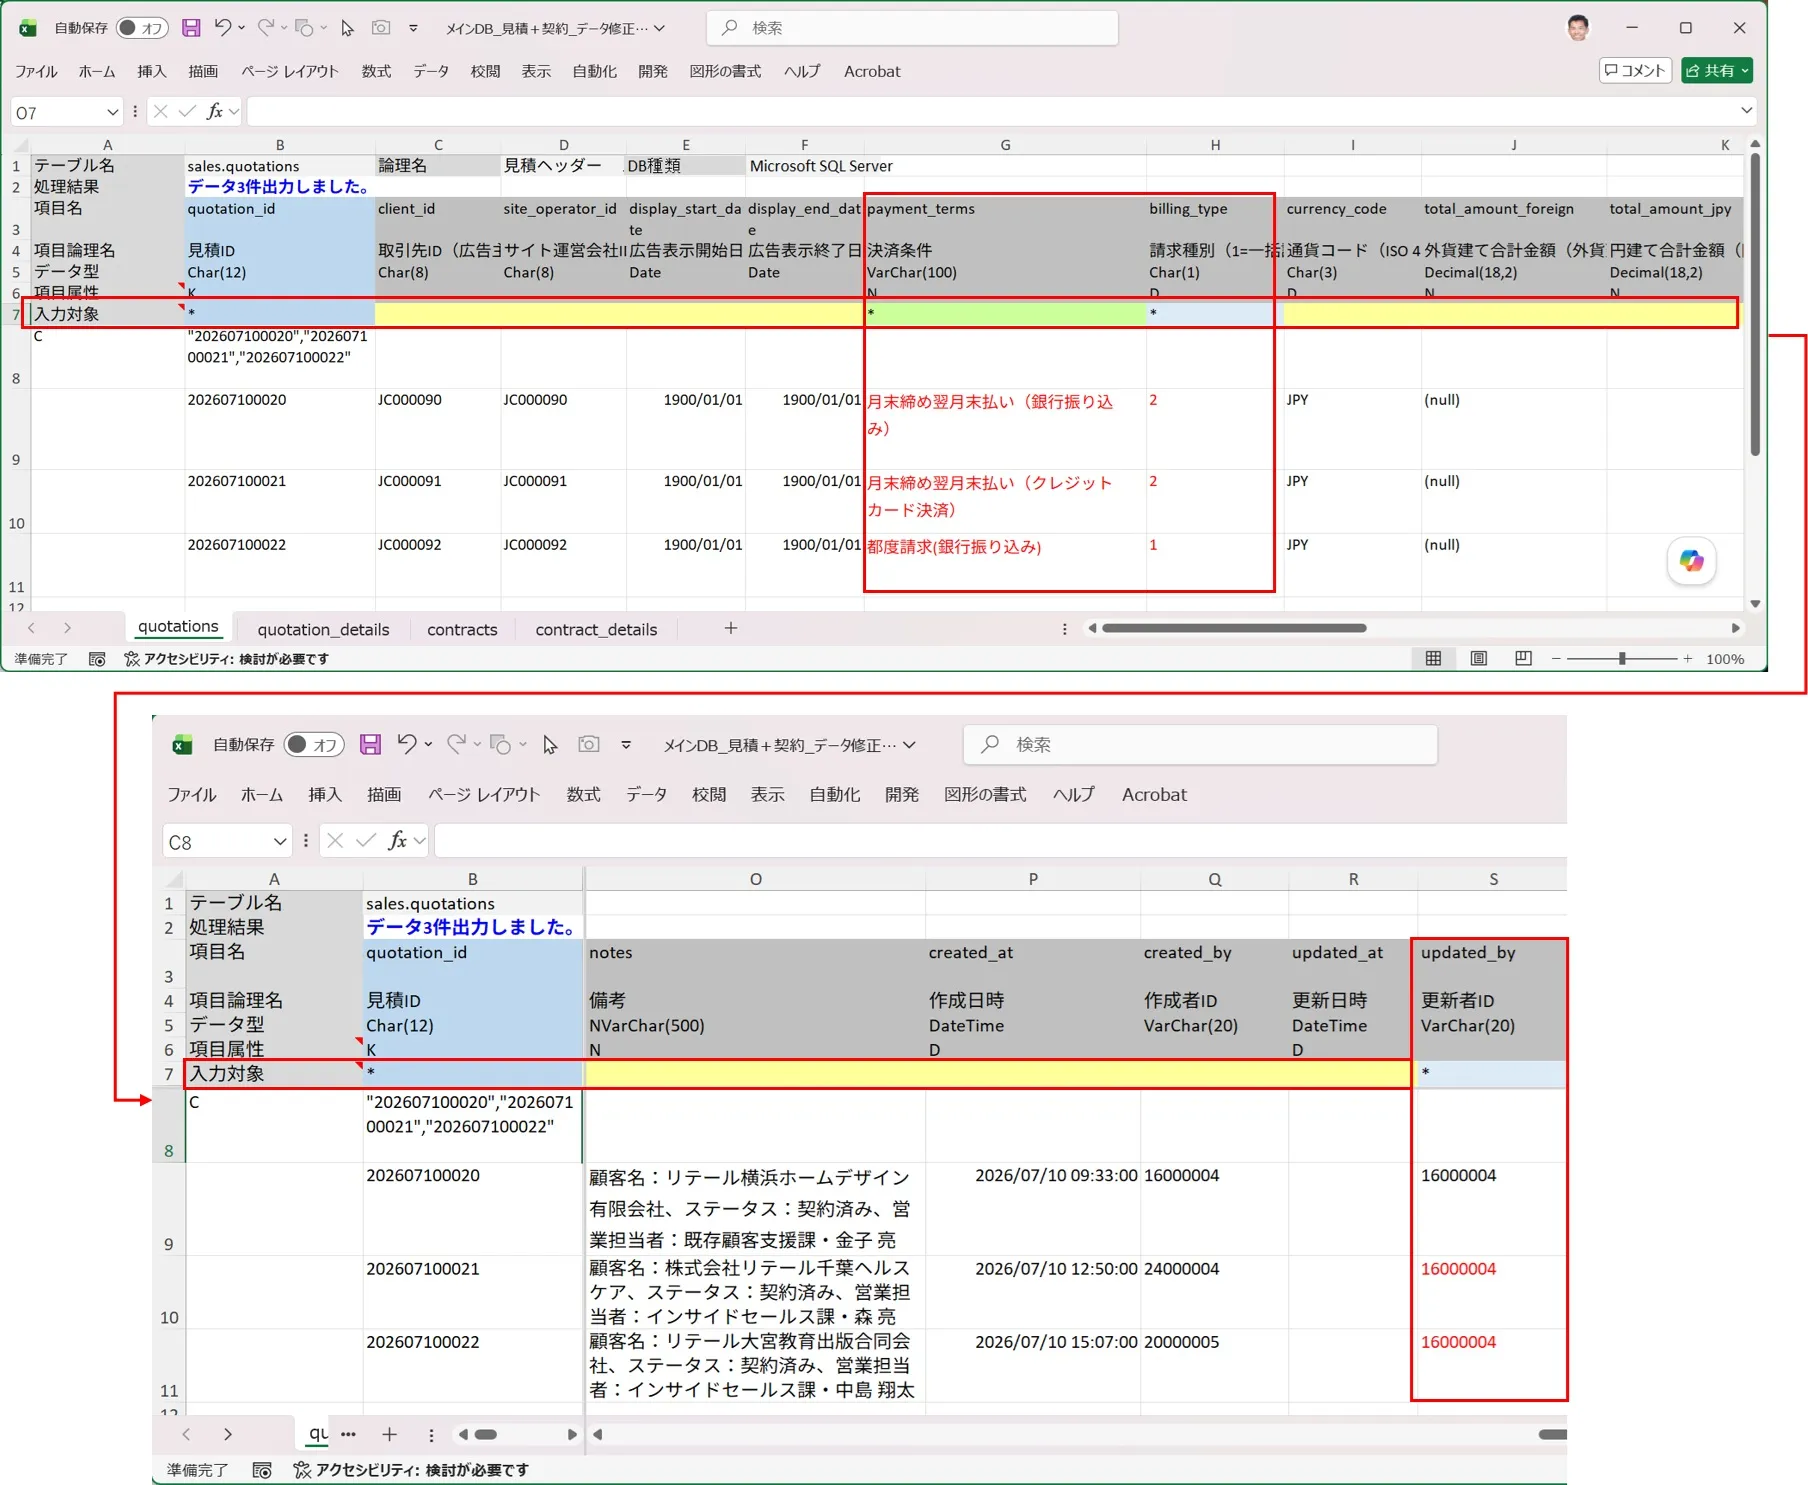Open the Customize Quick Access Toolbar dropdown, top window
This screenshot has width=1808, height=1485.
pyautogui.click(x=413, y=28)
